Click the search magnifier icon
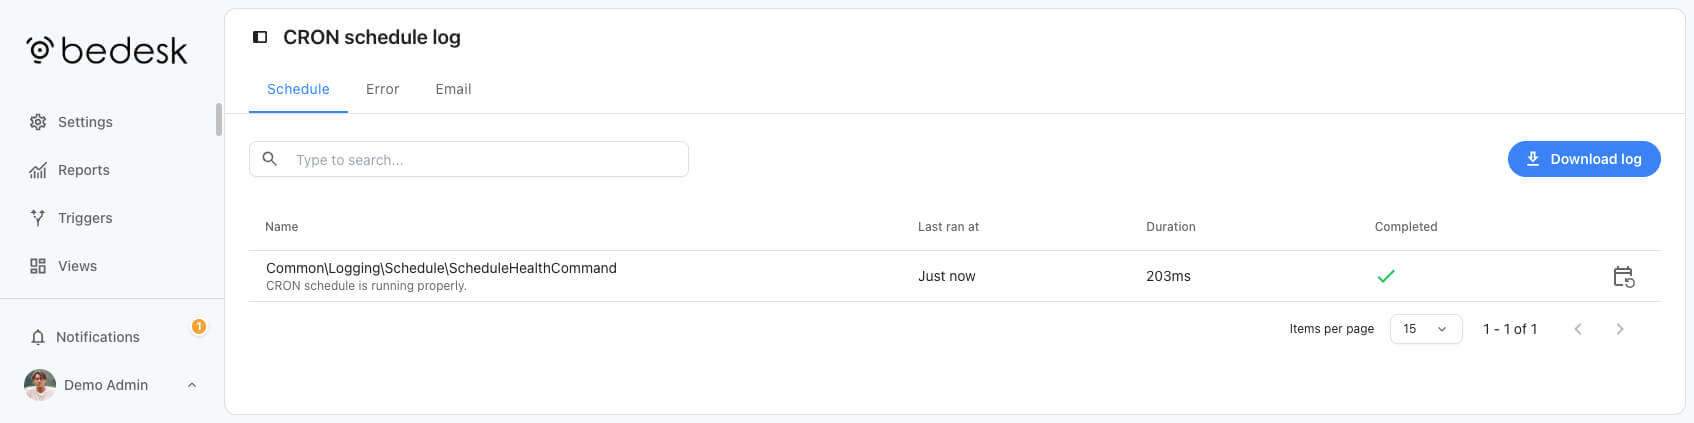This screenshot has height=423, width=1694. [x=270, y=159]
